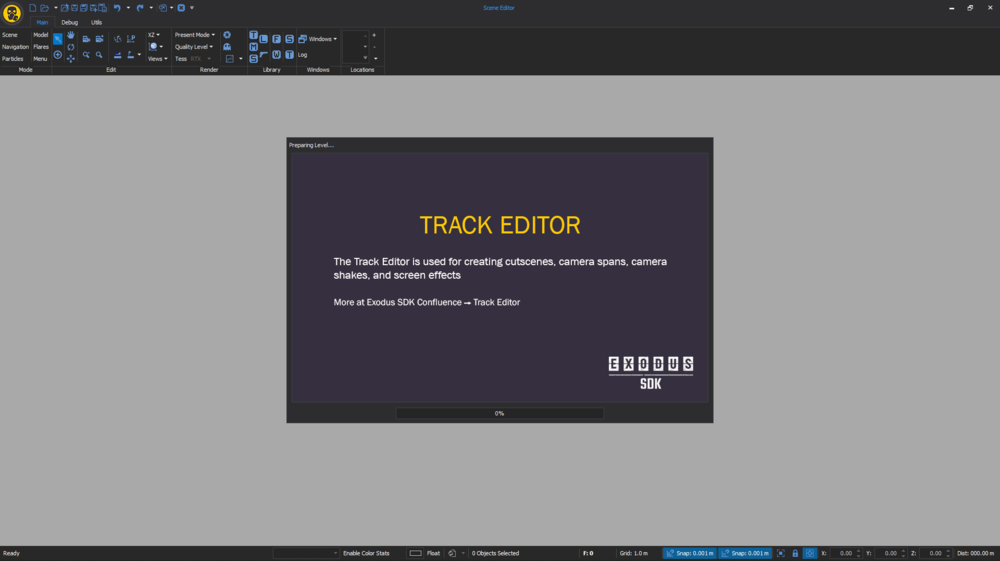
Task: Click the ghost icon in Render group
Action: tap(227, 47)
